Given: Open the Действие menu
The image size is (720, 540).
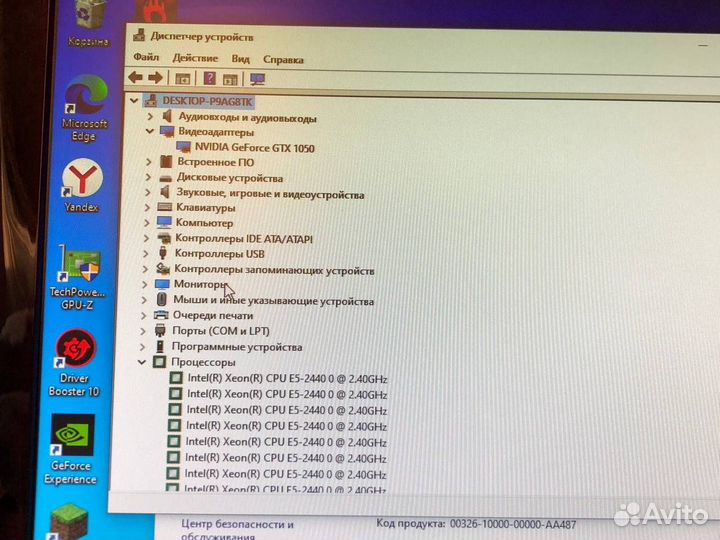Looking at the screenshot, I should click(x=194, y=58).
